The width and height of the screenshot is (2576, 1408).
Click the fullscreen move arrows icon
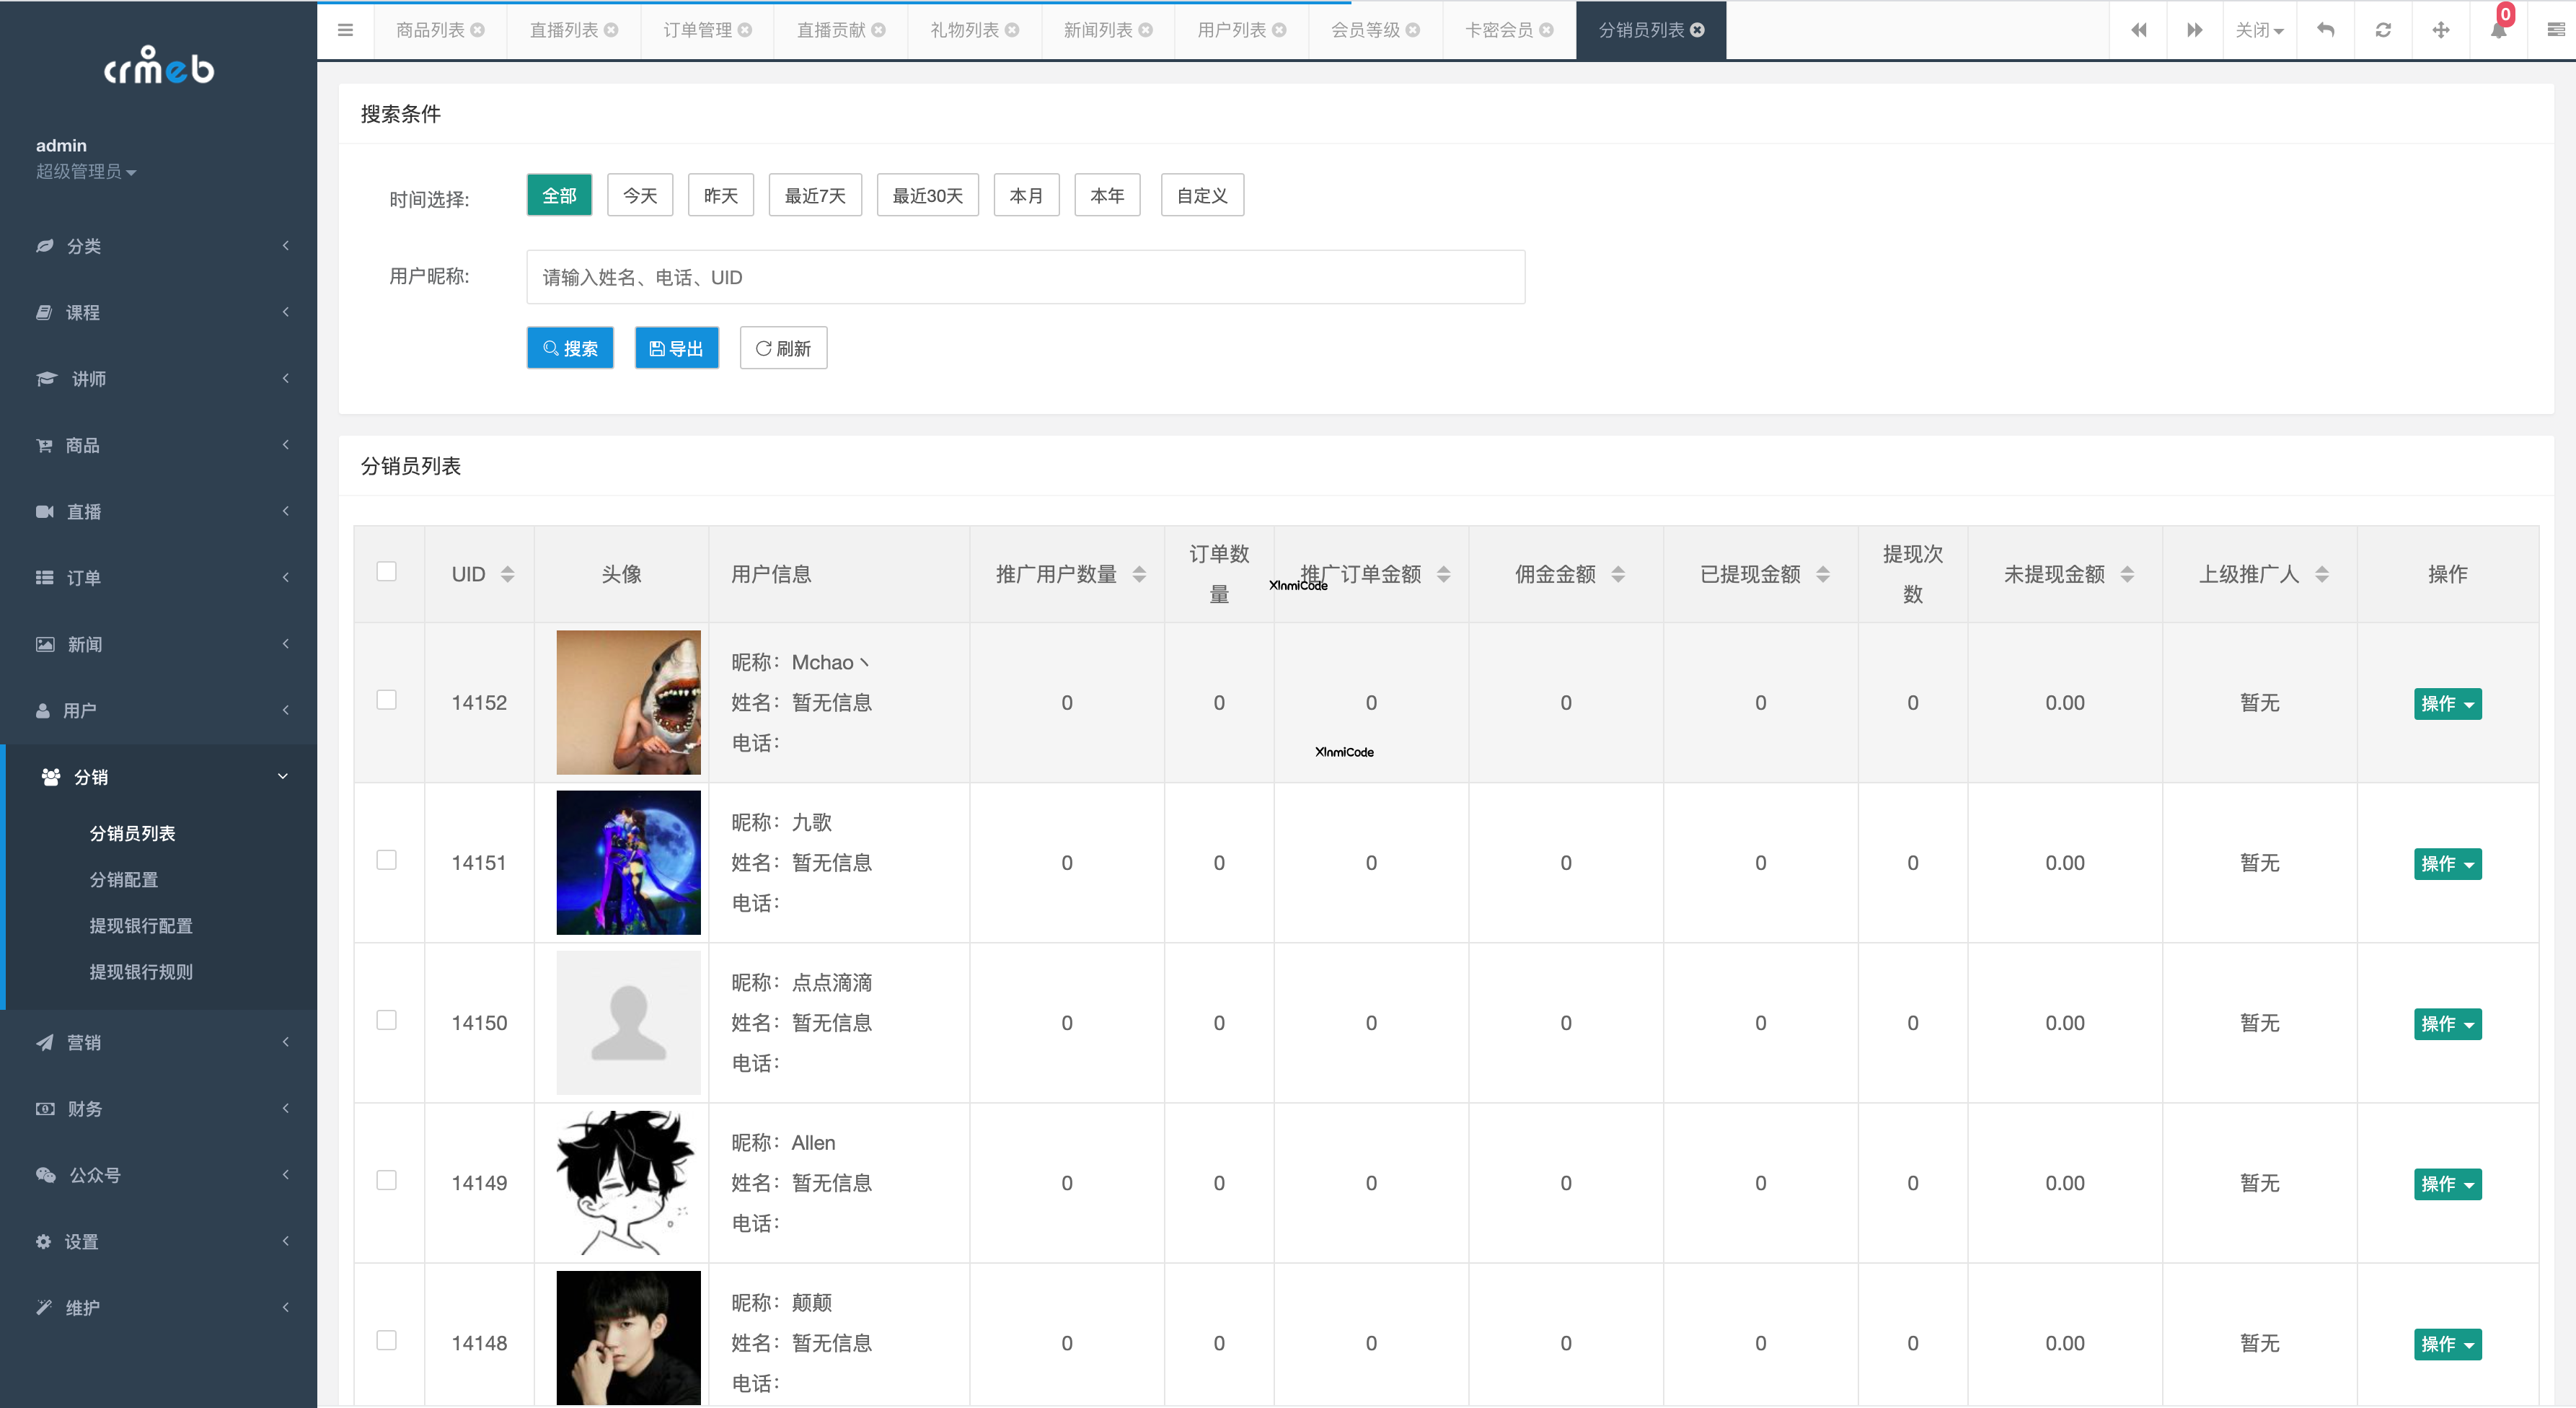[2441, 30]
